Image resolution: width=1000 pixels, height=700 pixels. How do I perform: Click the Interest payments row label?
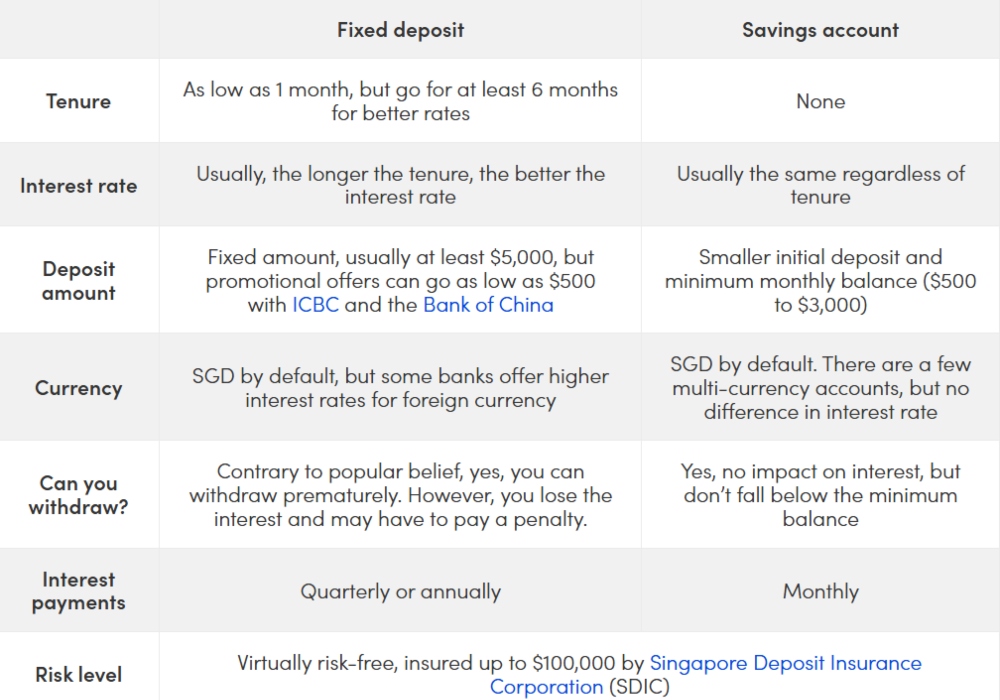pyautogui.click(x=78, y=591)
